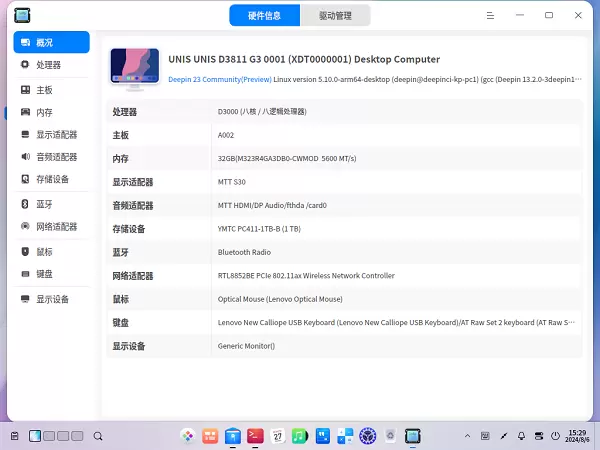Open 蓝牙 (Bluetooth) sidebar item

click(44, 204)
